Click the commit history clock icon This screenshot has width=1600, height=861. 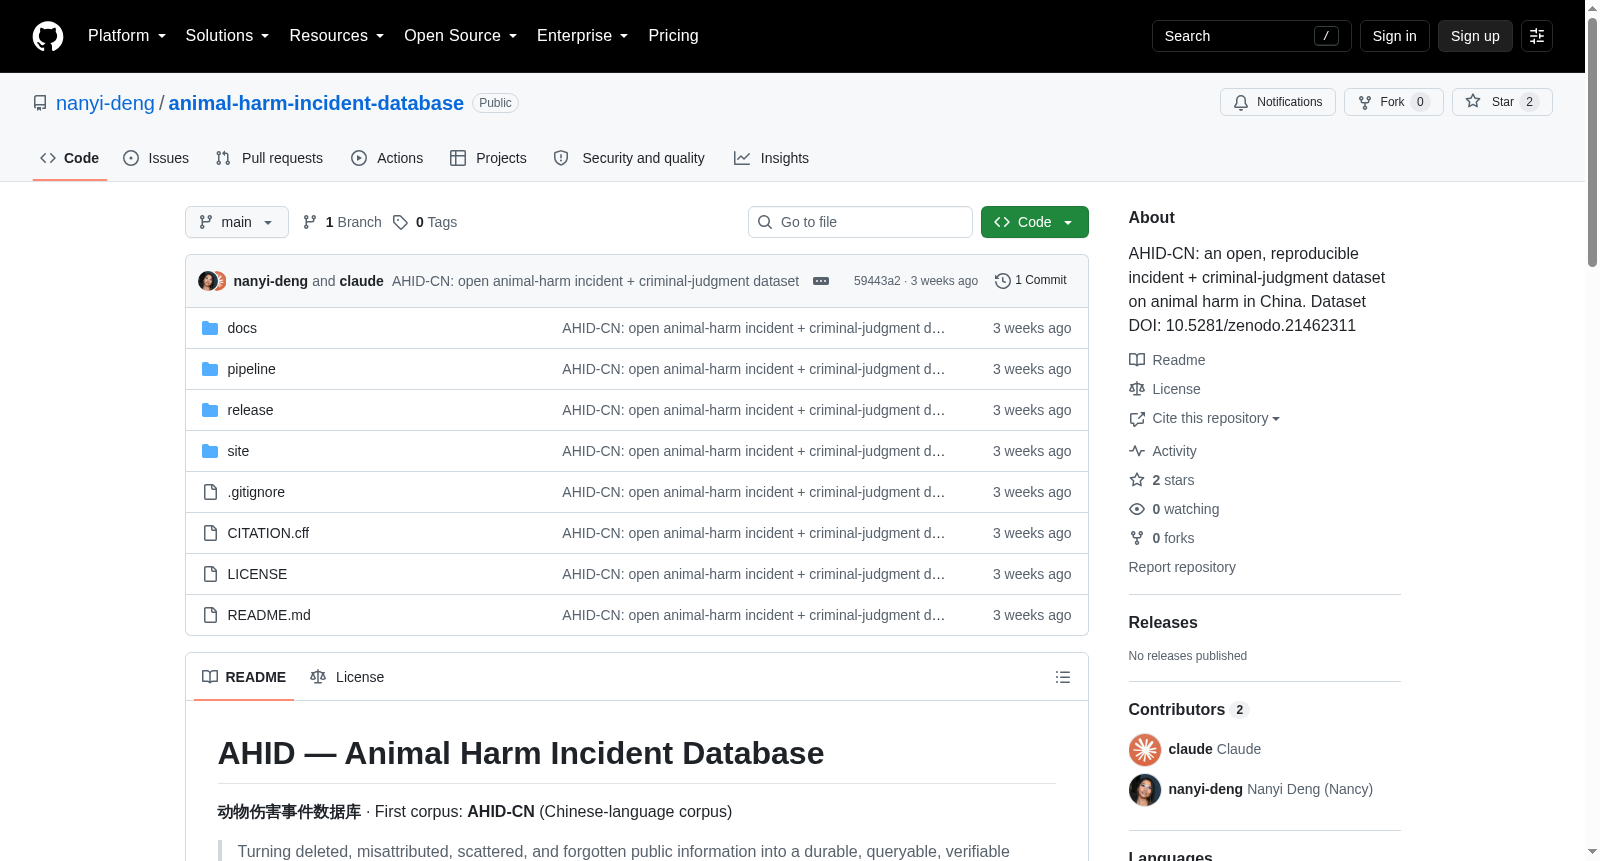point(1003,281)
